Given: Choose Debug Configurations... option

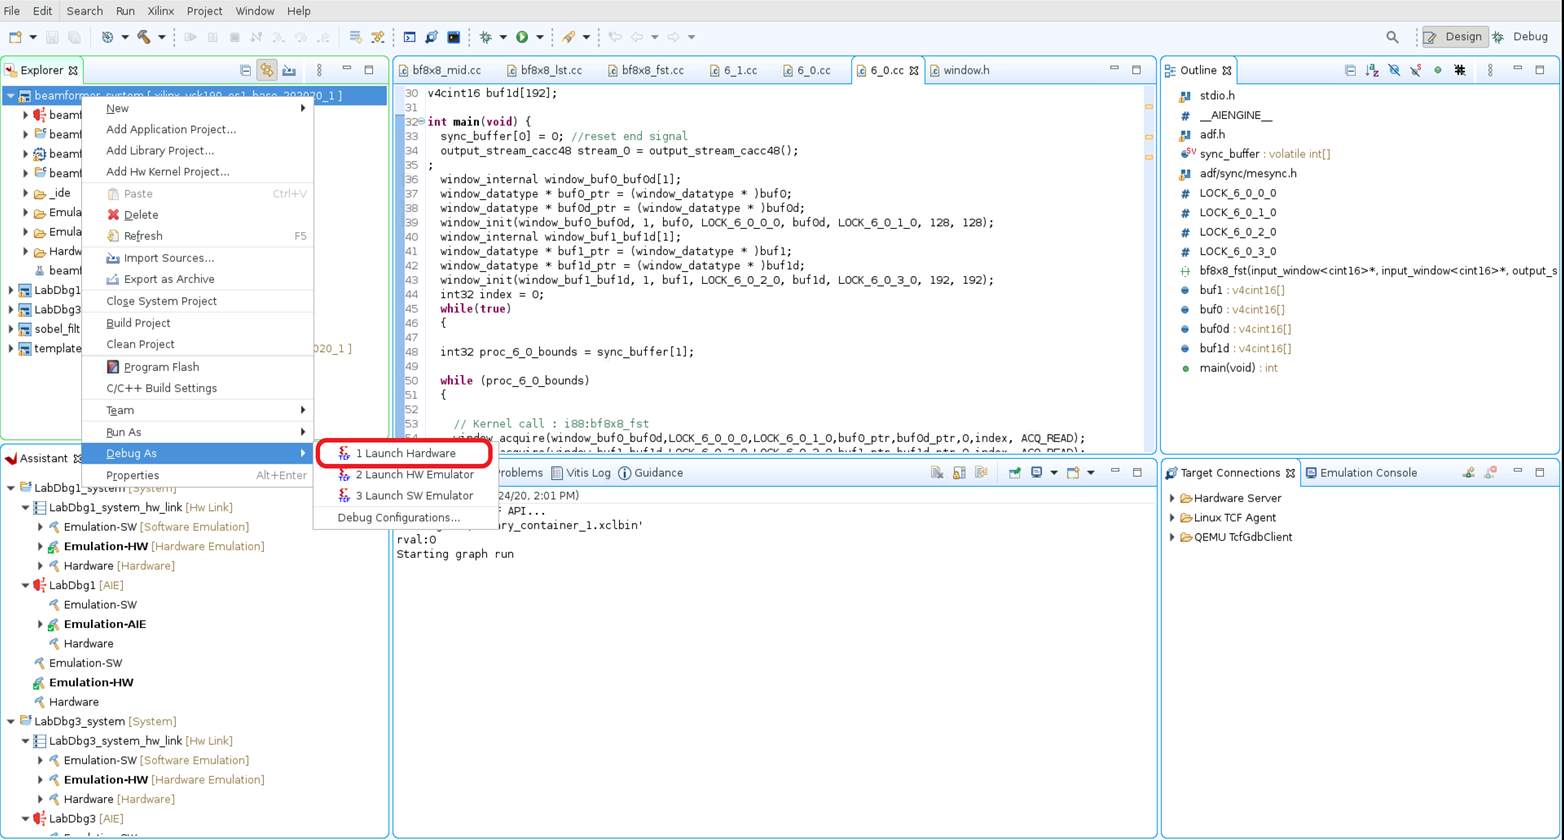Looking at the screenshot, I should 398,518.
